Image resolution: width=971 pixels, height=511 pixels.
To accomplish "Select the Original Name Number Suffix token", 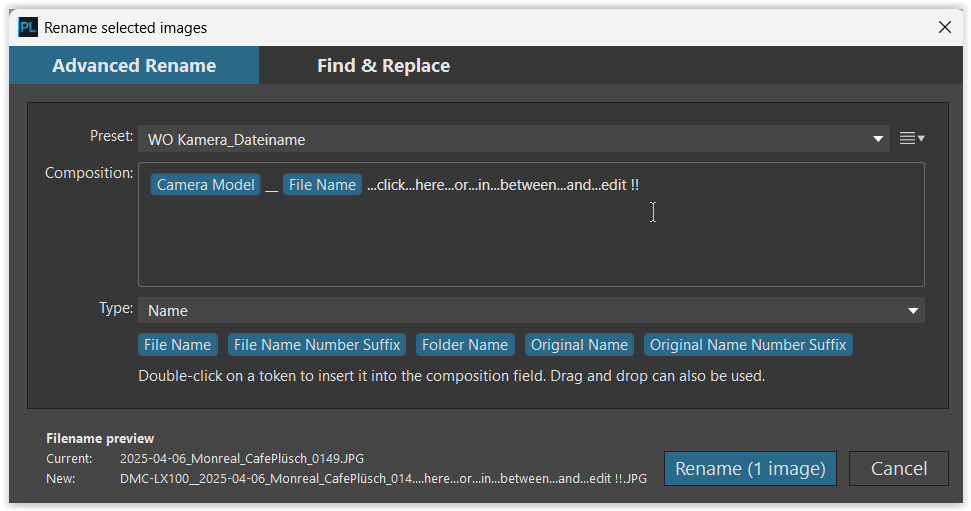I will [748, 345].
